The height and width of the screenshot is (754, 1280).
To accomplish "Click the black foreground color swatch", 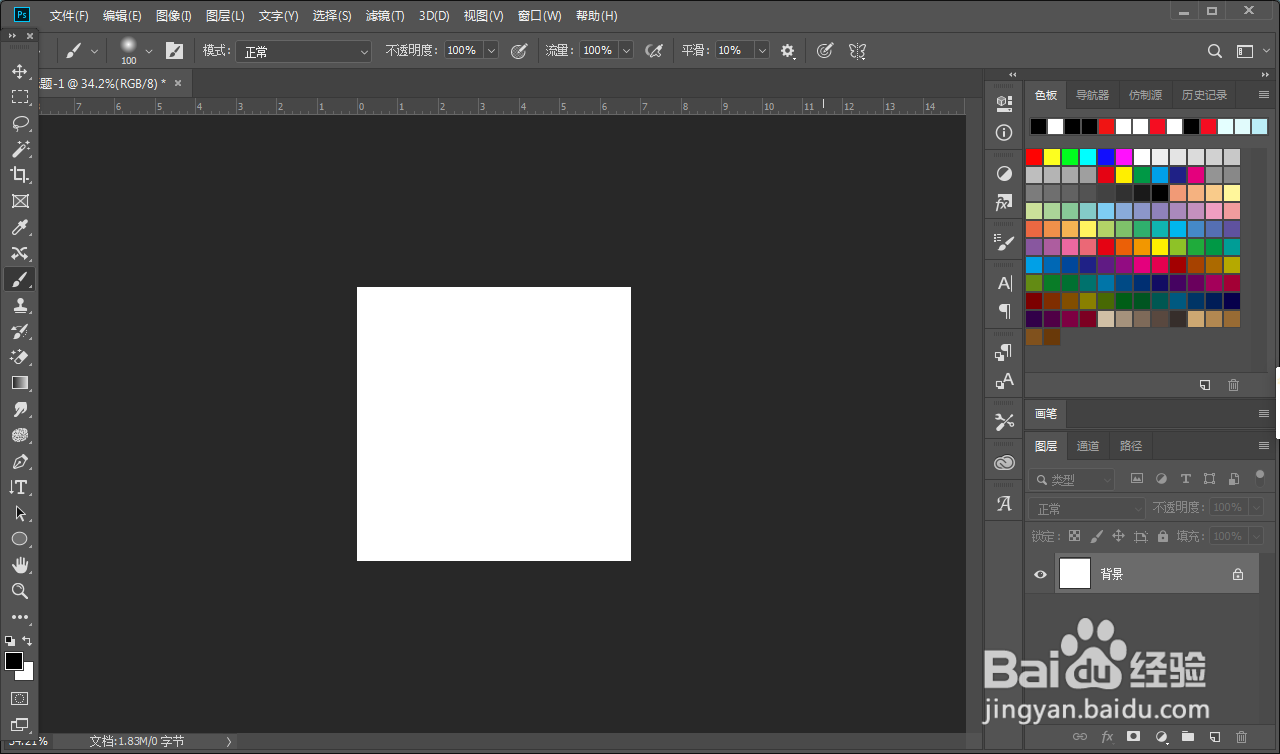I will 14,661.
